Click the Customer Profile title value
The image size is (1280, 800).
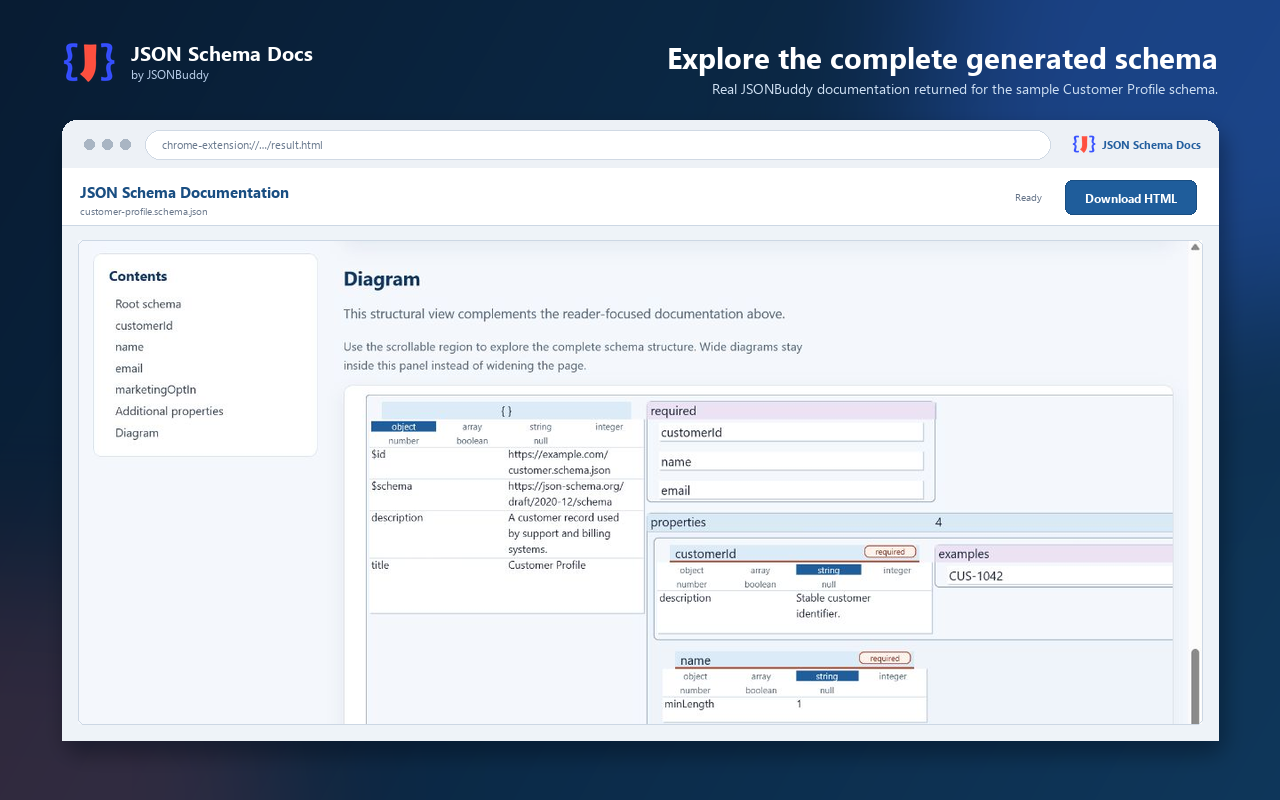click(547, 565)
